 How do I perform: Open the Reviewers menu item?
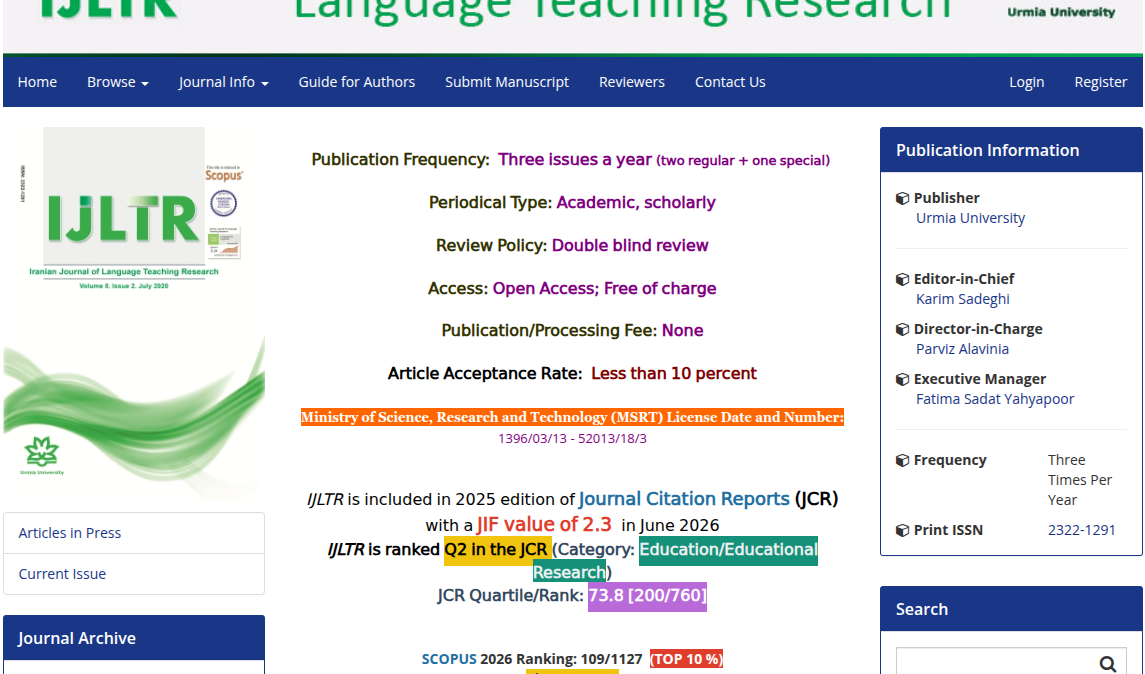(632, 83)
